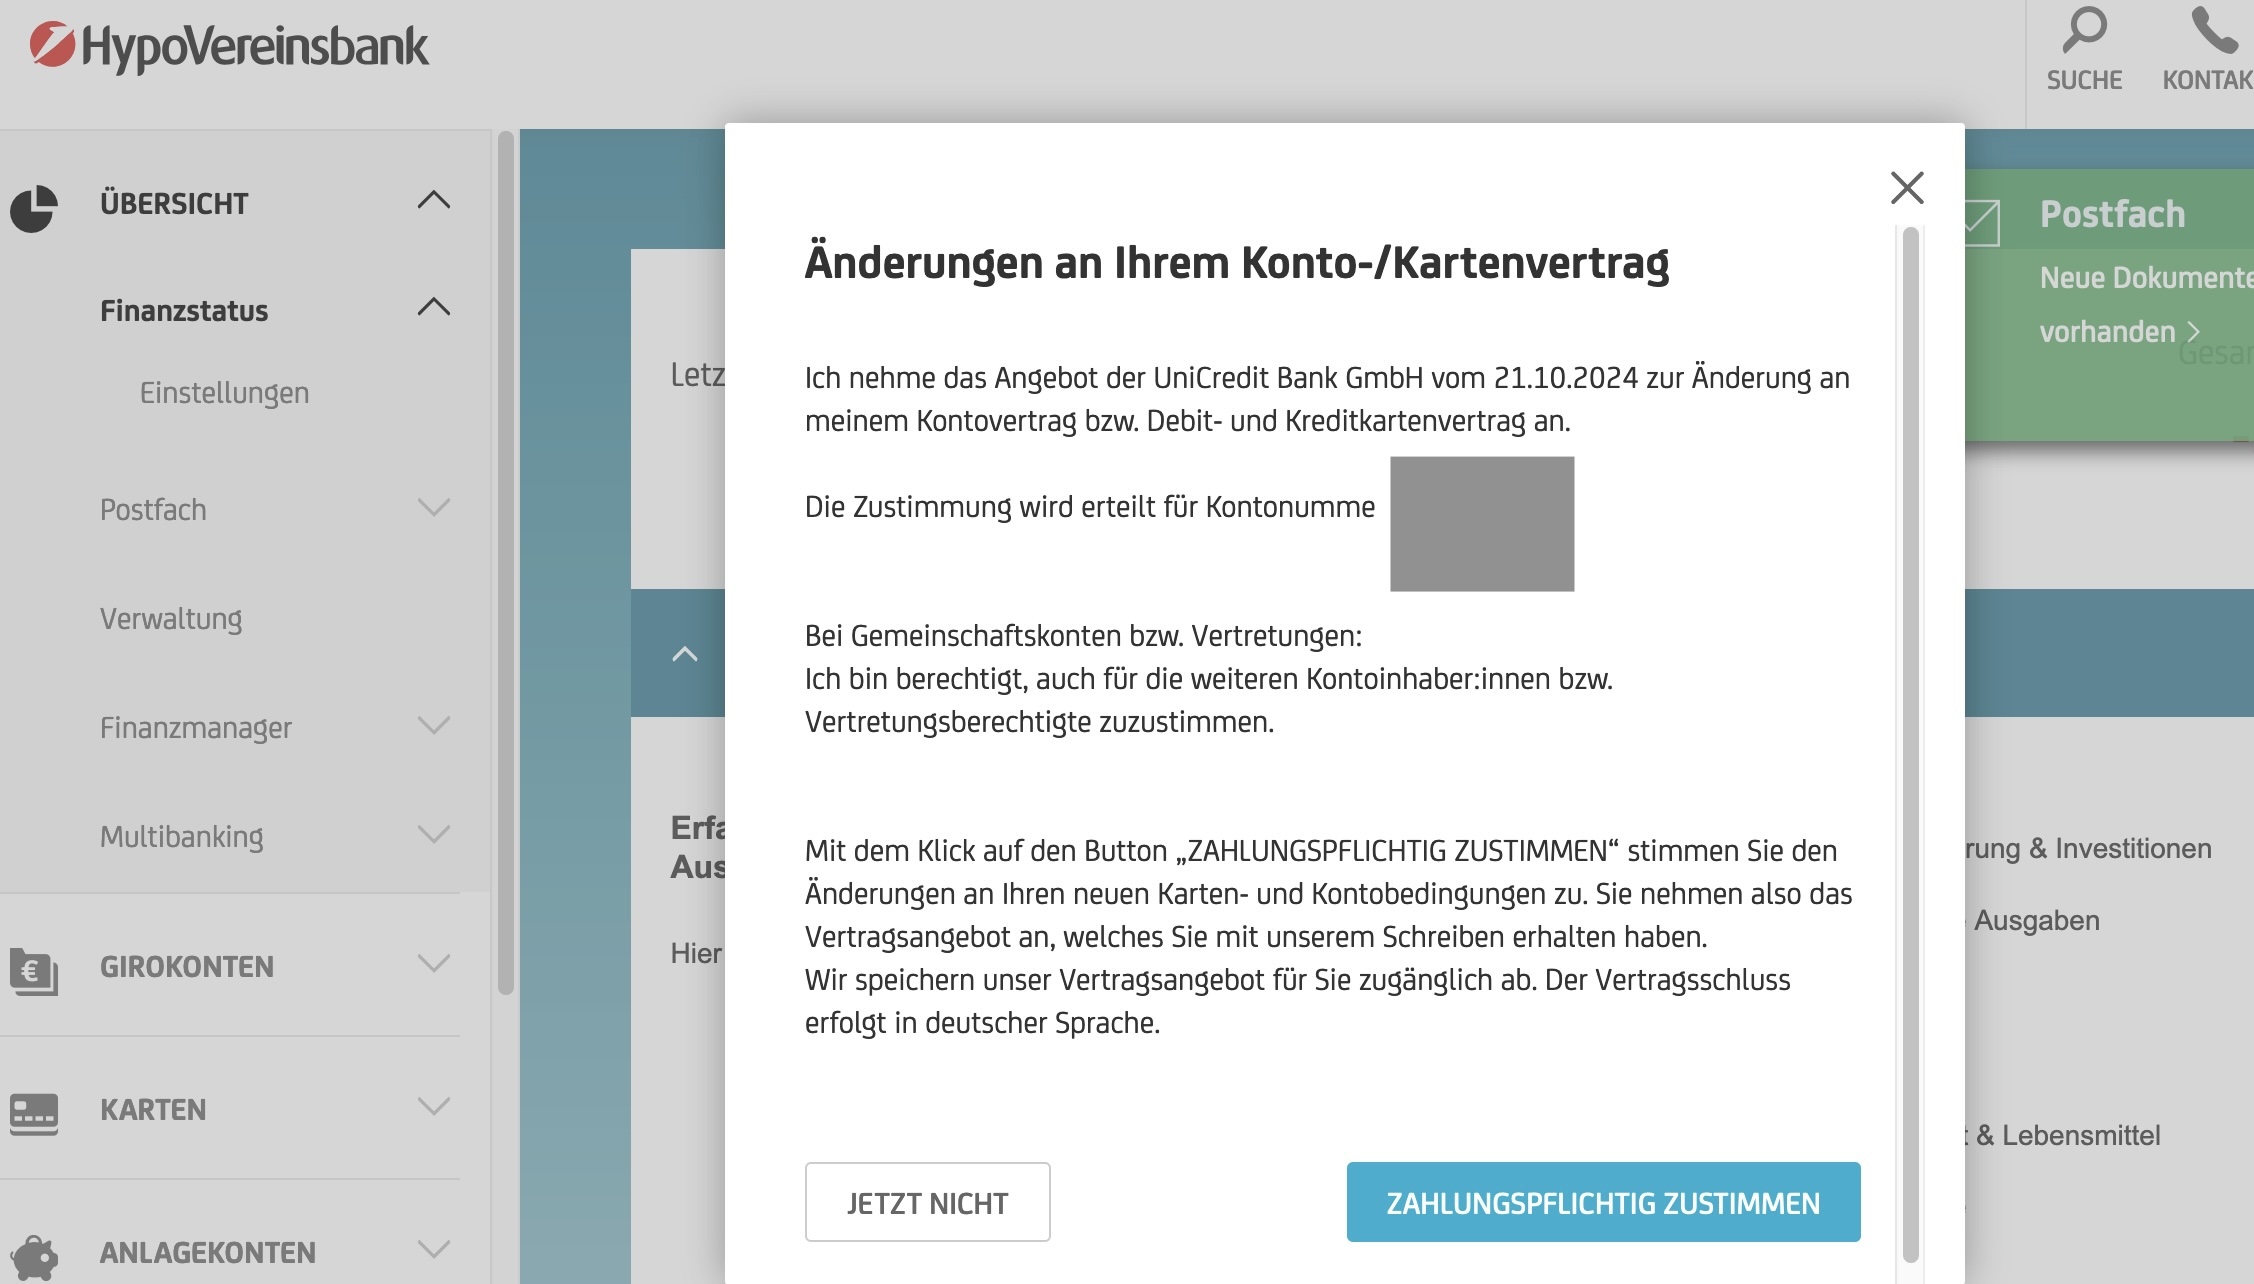Click the Girokonten euro icon
This screenshot has width=2254, height=1284.
point(34,970)
